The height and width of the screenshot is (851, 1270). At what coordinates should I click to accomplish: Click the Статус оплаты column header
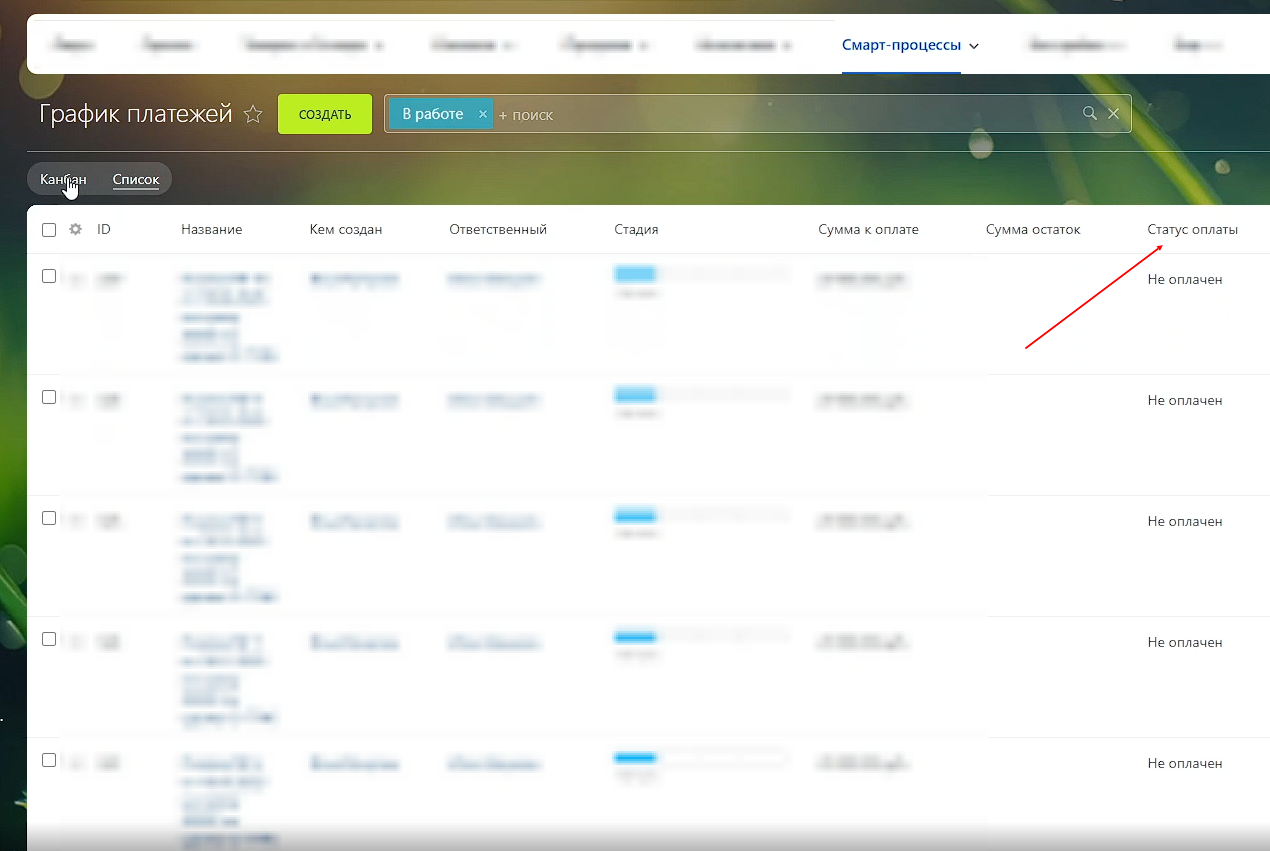pyautogui.click(x=1192, y=229)
